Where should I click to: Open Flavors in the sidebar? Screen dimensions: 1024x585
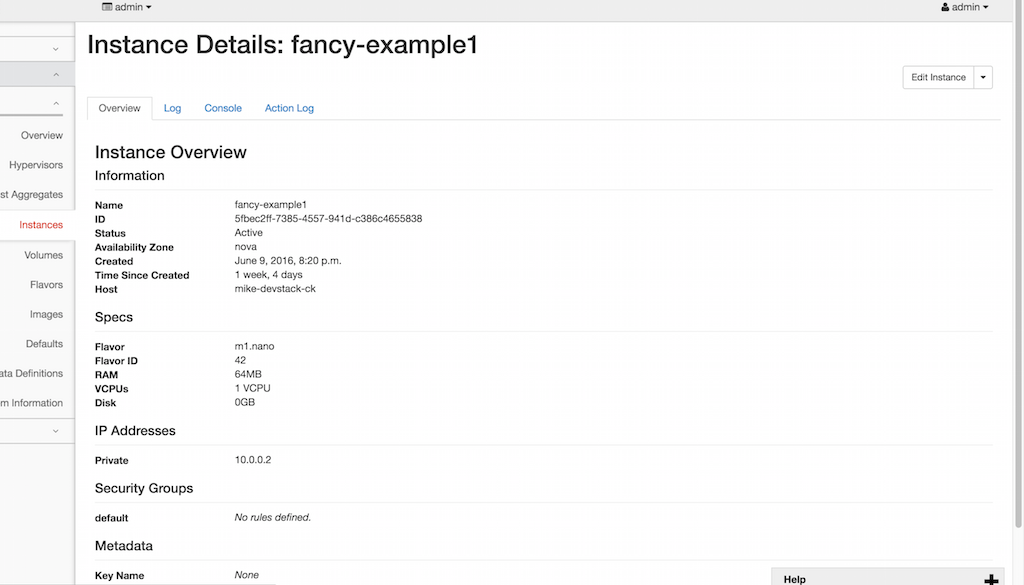click(46, 285)
